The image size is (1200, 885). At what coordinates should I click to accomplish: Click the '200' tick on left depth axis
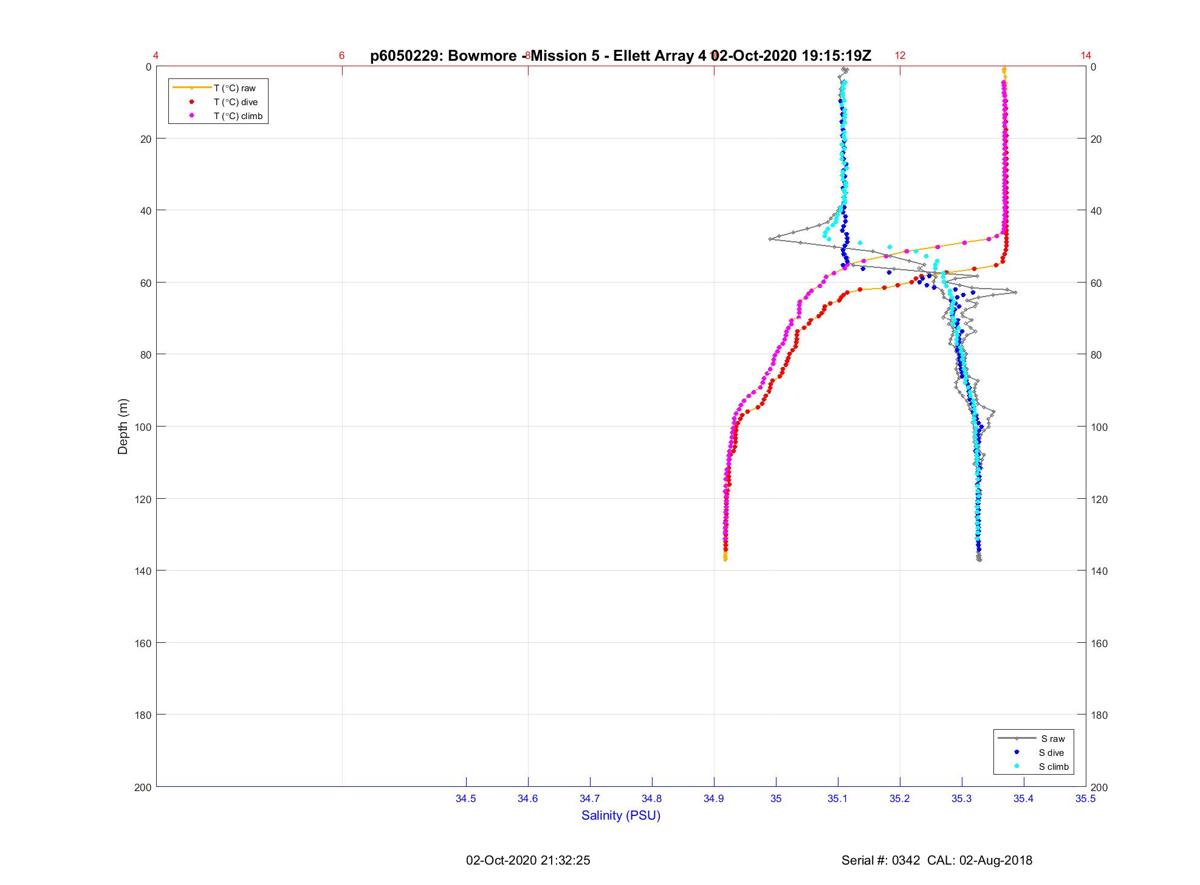(x=141, y=787)
